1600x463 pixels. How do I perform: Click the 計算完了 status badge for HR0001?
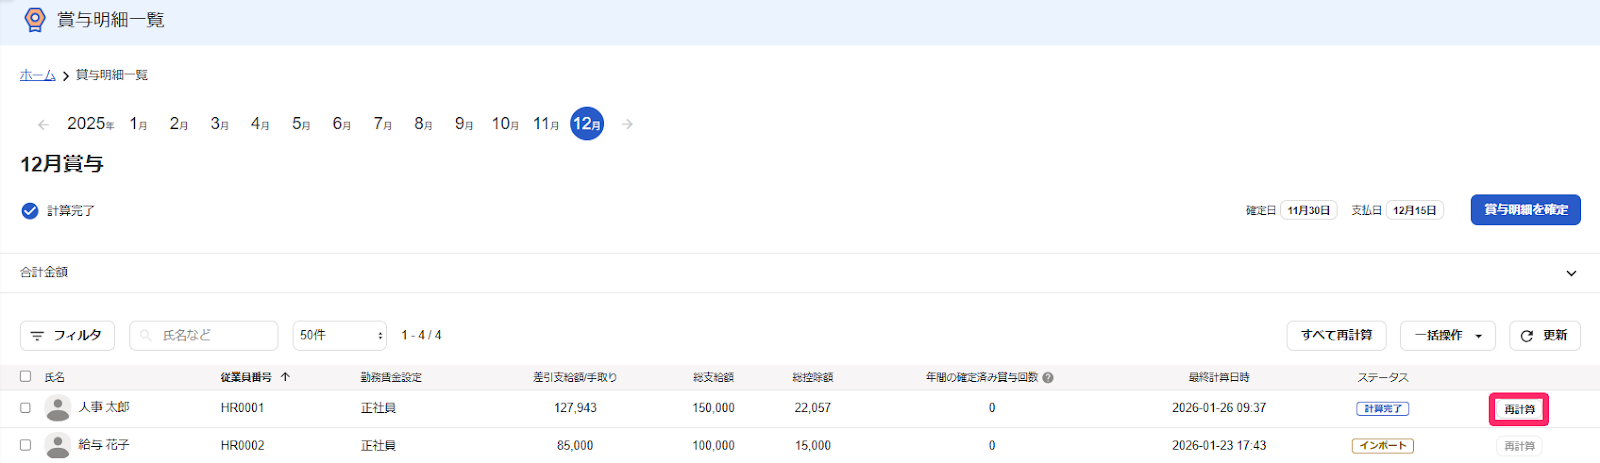pyautogui.click(x=1383, y=409)
